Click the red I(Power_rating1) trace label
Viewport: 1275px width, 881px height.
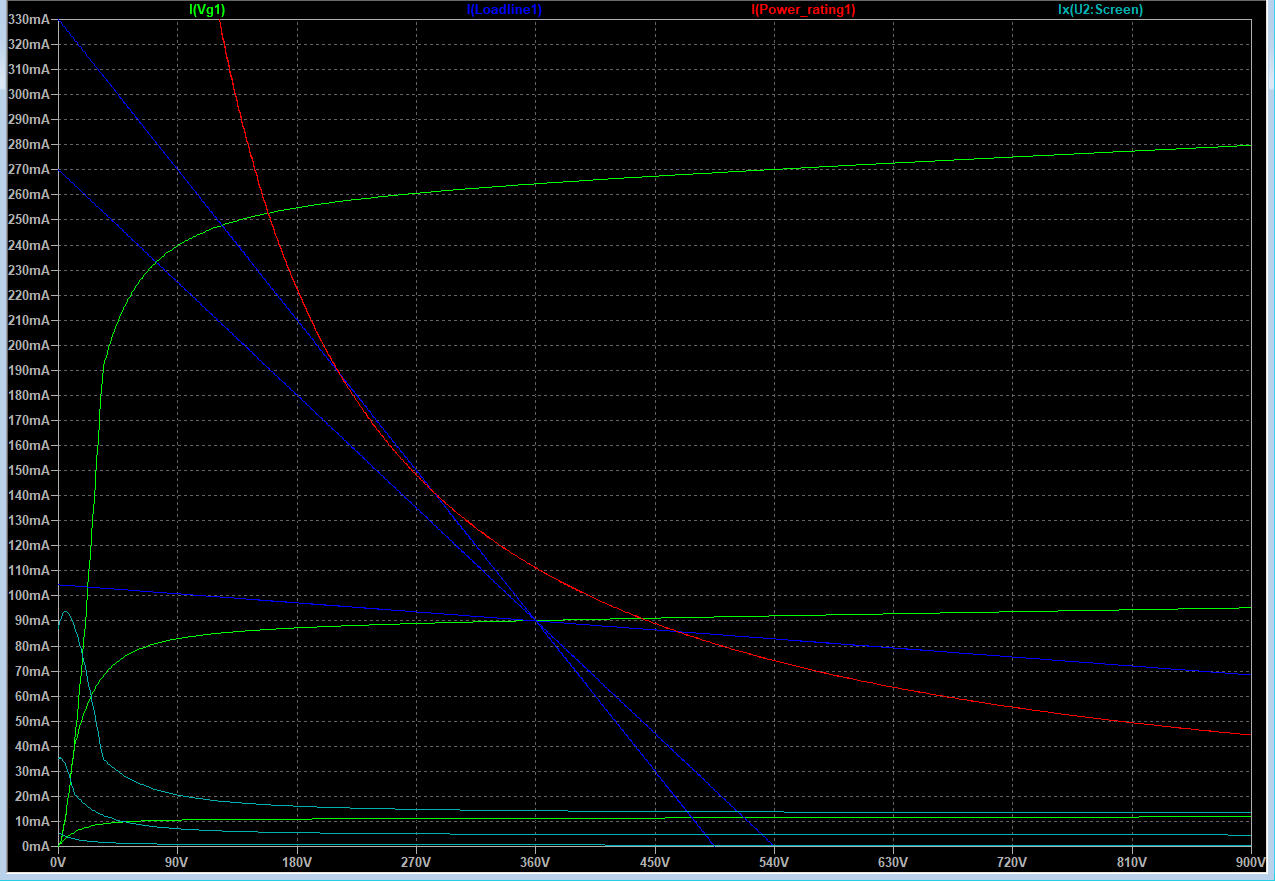(803, 9)
